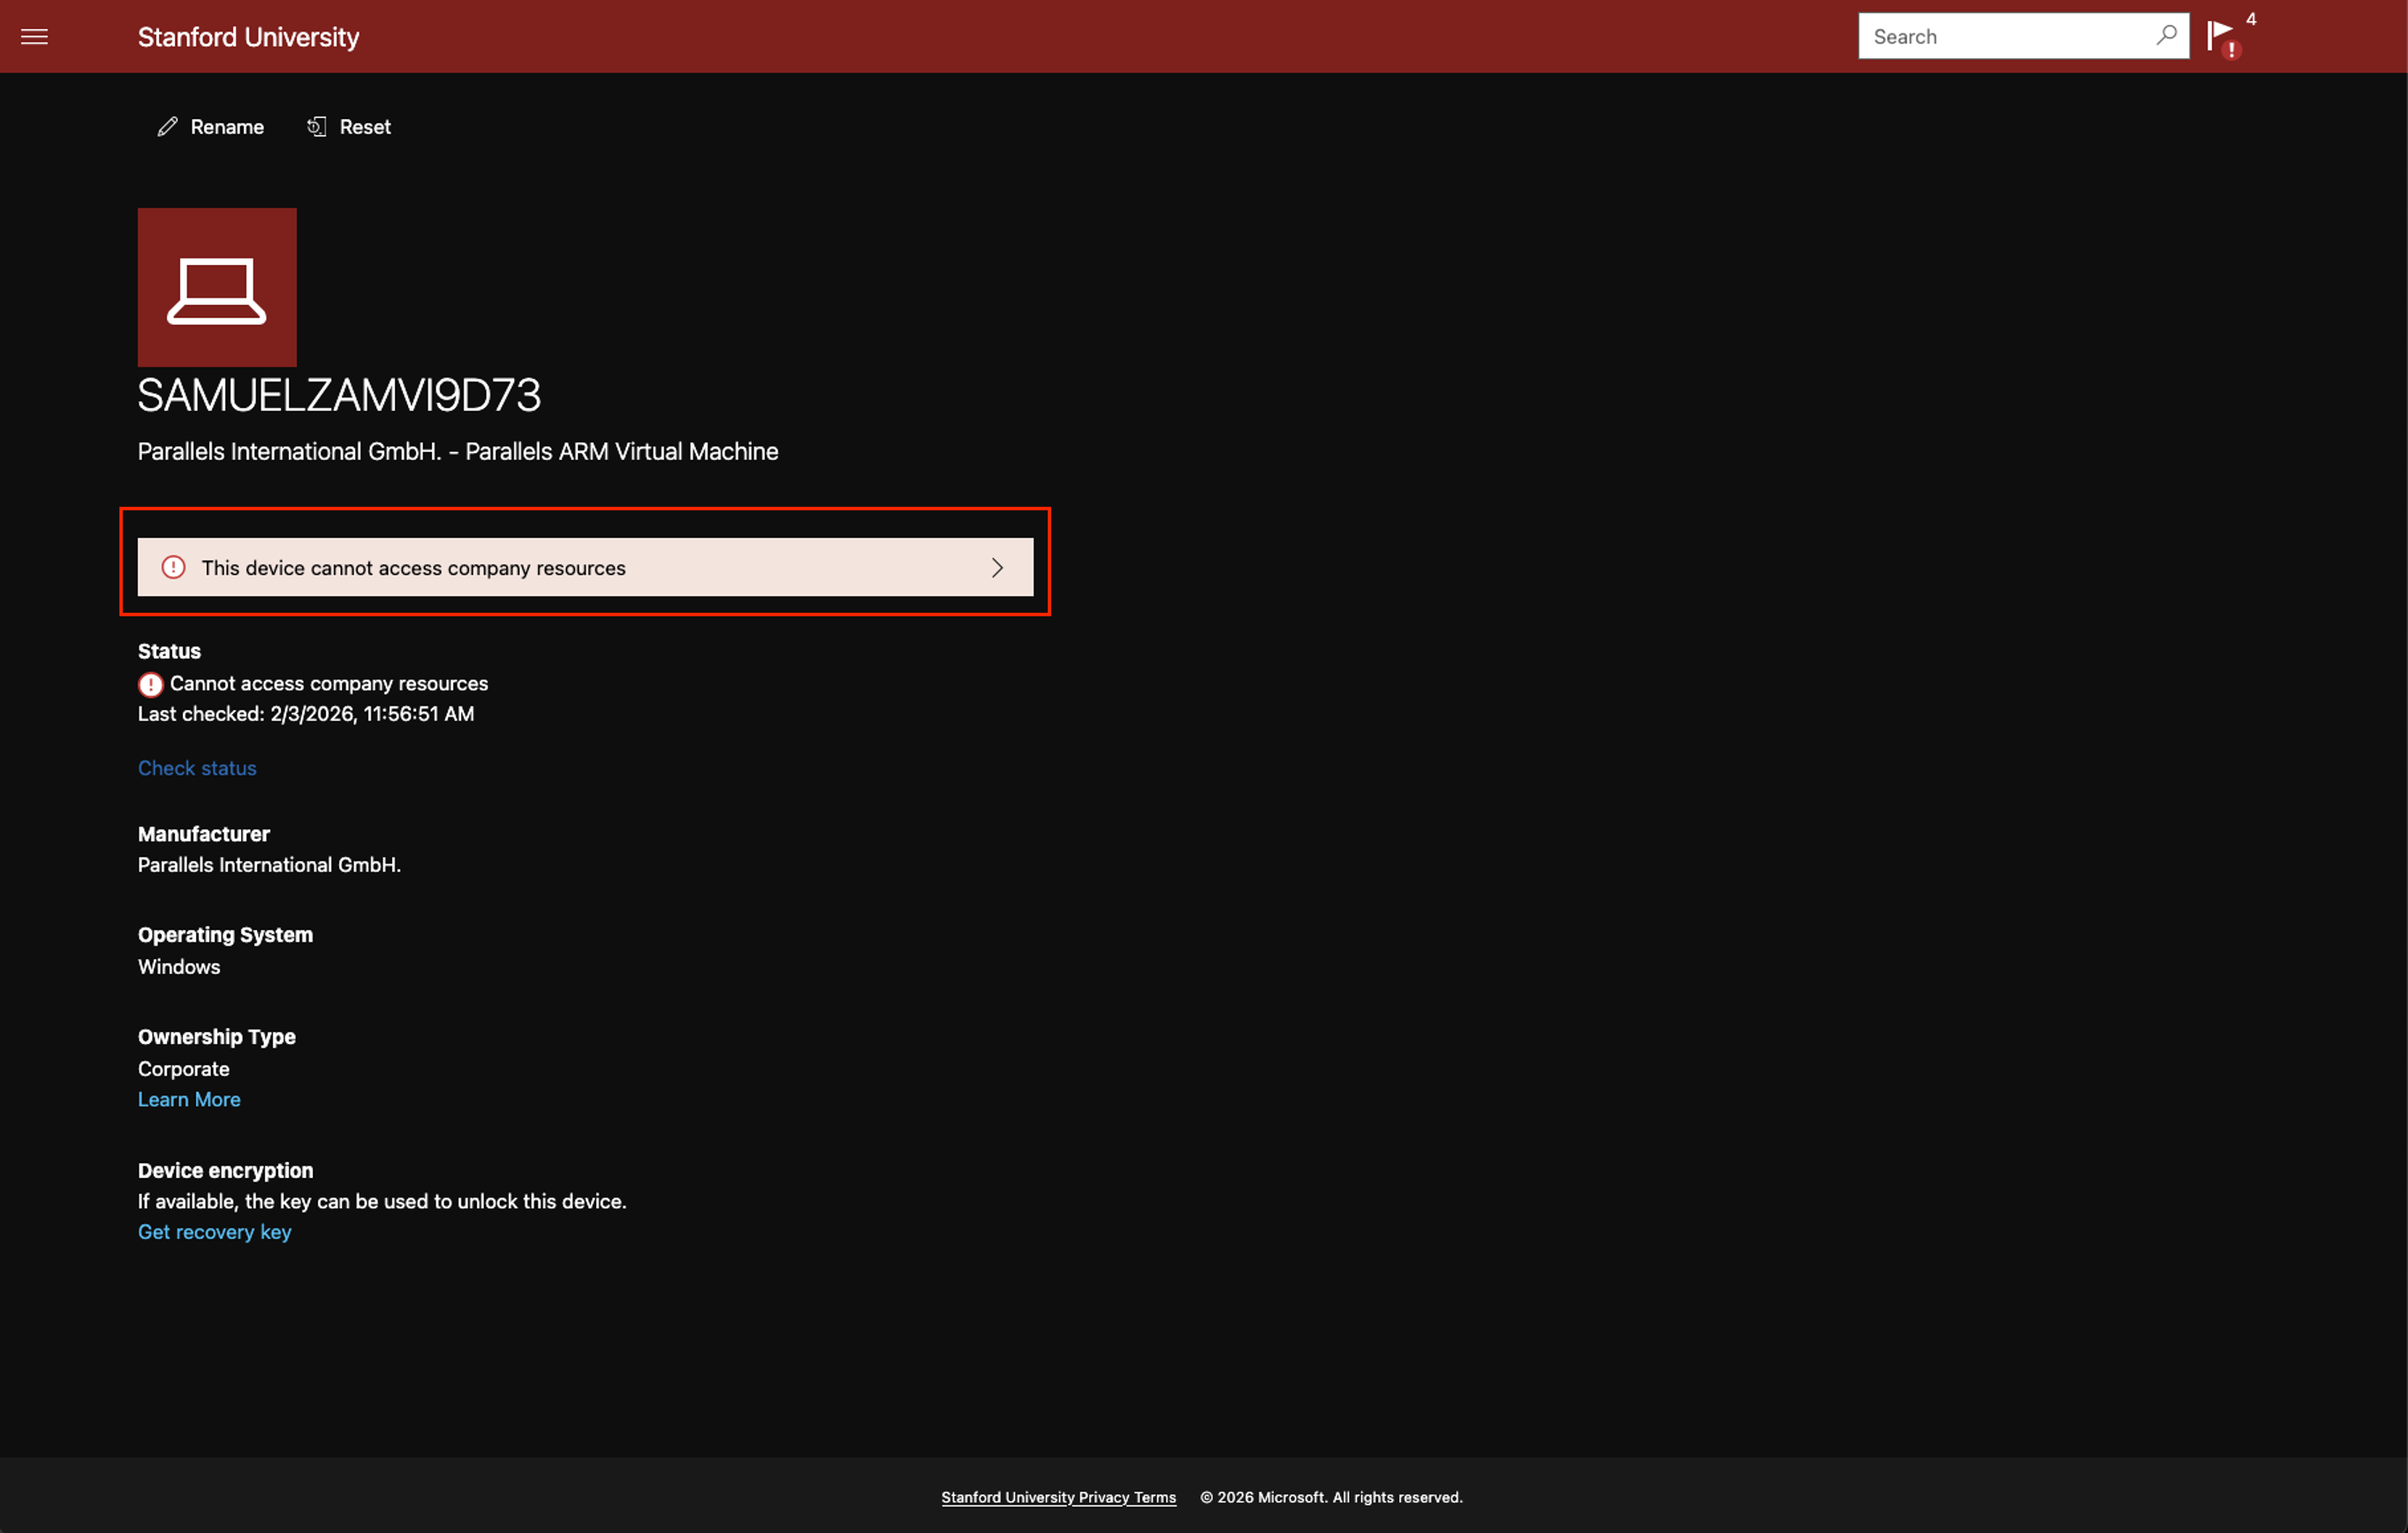
Task: Open the notifications flag icon
Action: (2221, 33)
